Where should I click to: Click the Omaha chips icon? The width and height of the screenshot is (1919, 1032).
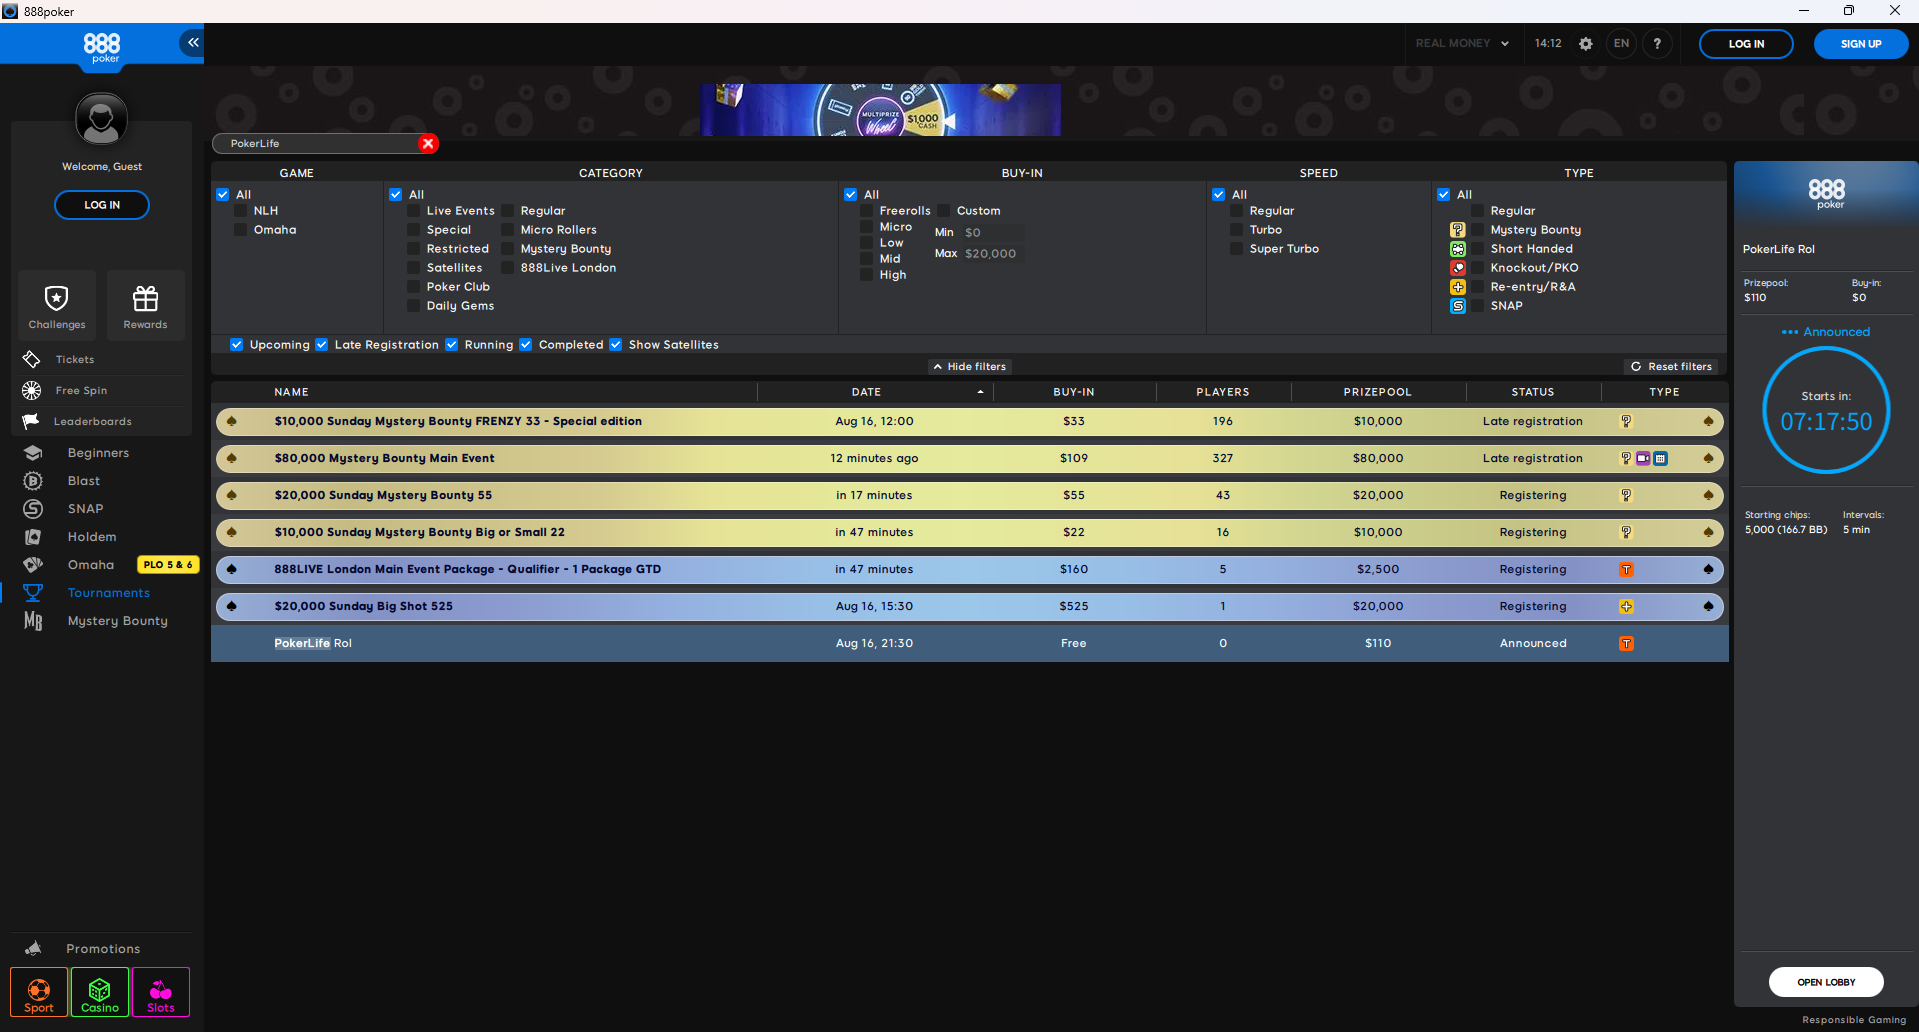[33, 565]
